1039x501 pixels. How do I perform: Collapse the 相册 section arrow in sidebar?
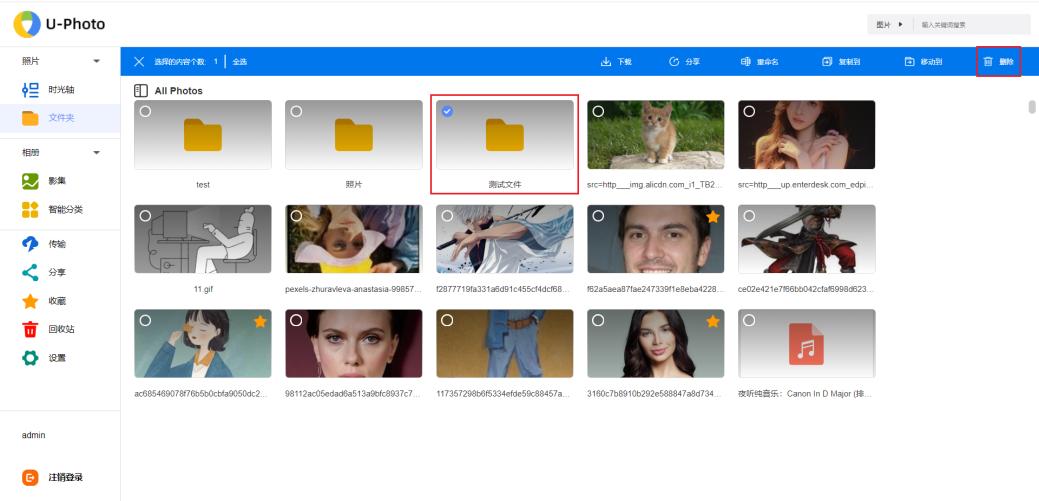97,153
